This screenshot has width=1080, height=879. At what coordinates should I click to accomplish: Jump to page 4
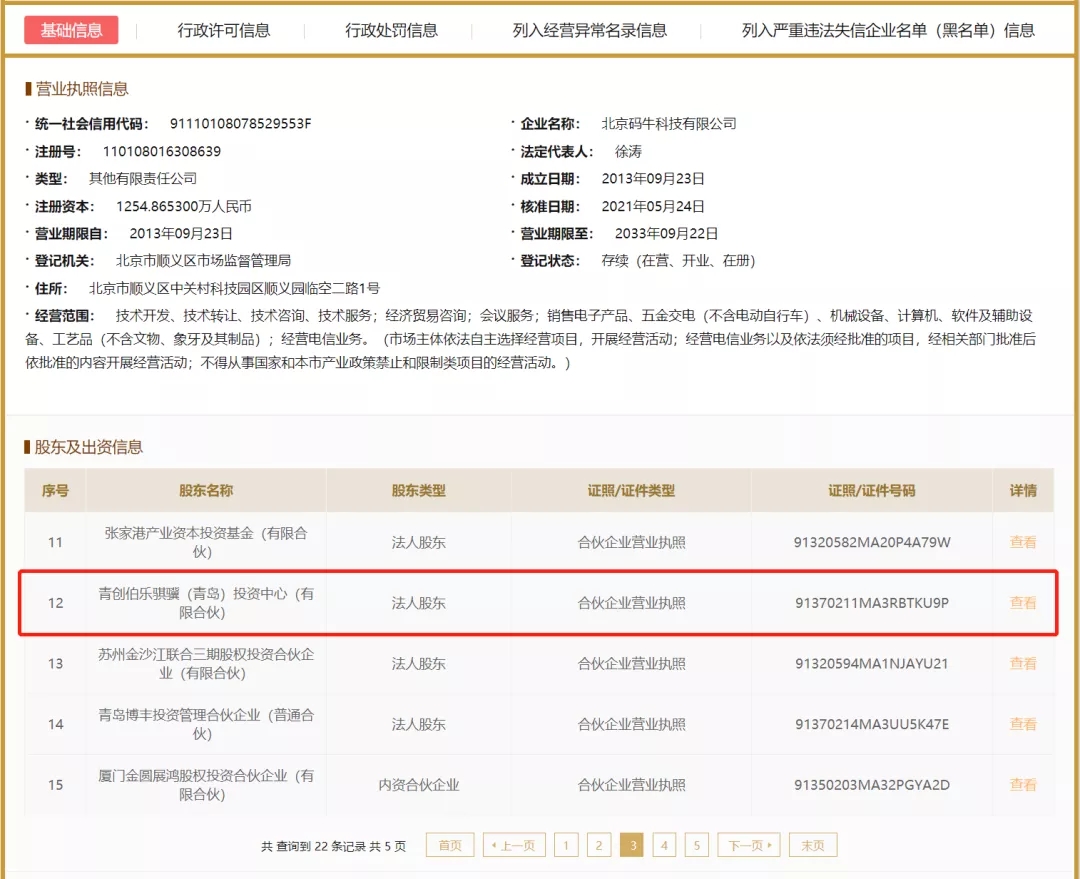pyautogui.click(x=664, y=845)
